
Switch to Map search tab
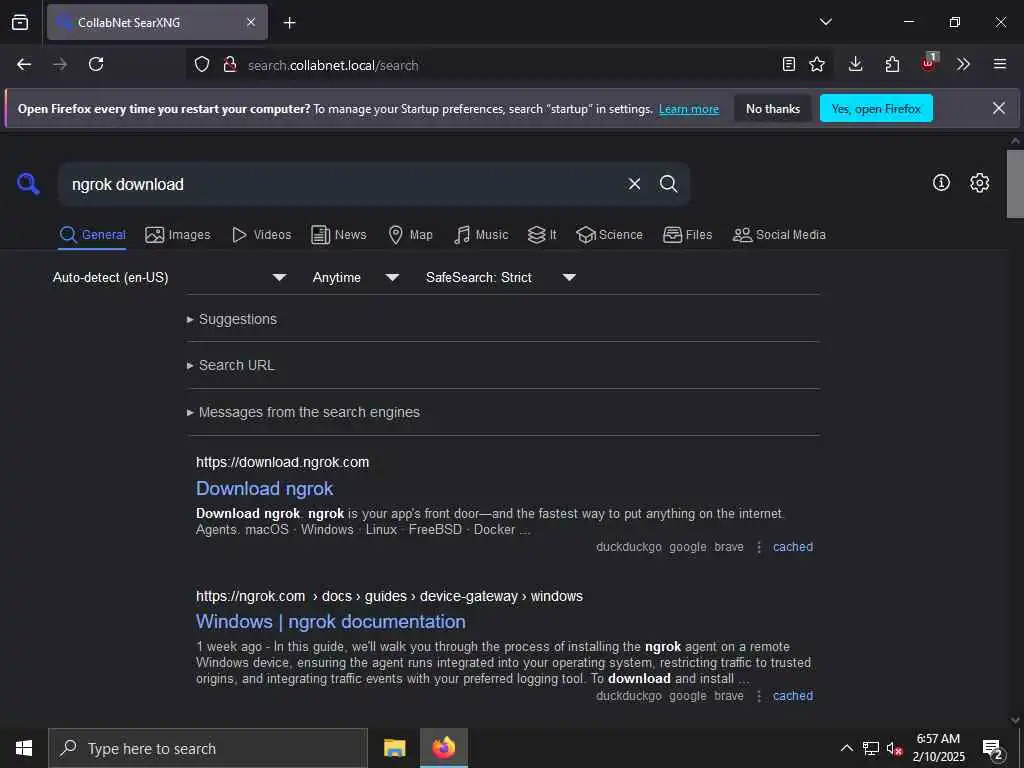tap(410, 235)
